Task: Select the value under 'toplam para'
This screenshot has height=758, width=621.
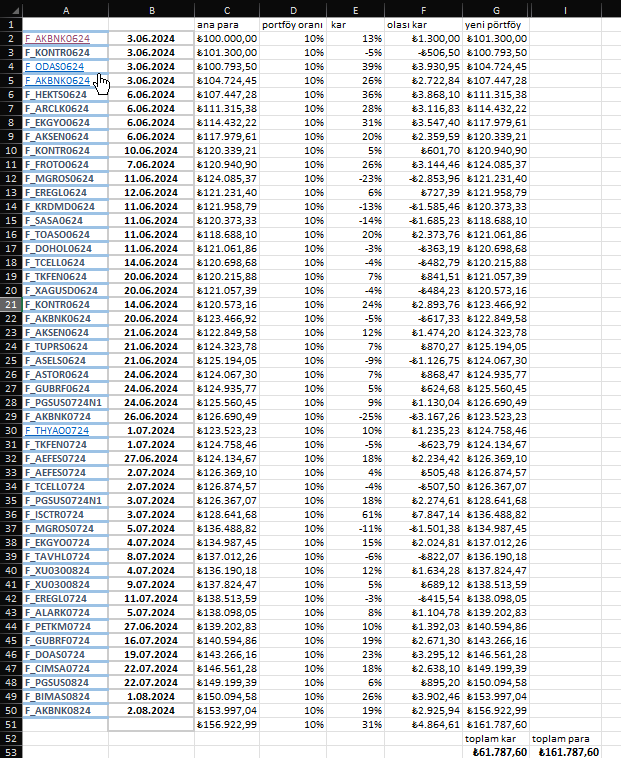Action: coord(565,752)
